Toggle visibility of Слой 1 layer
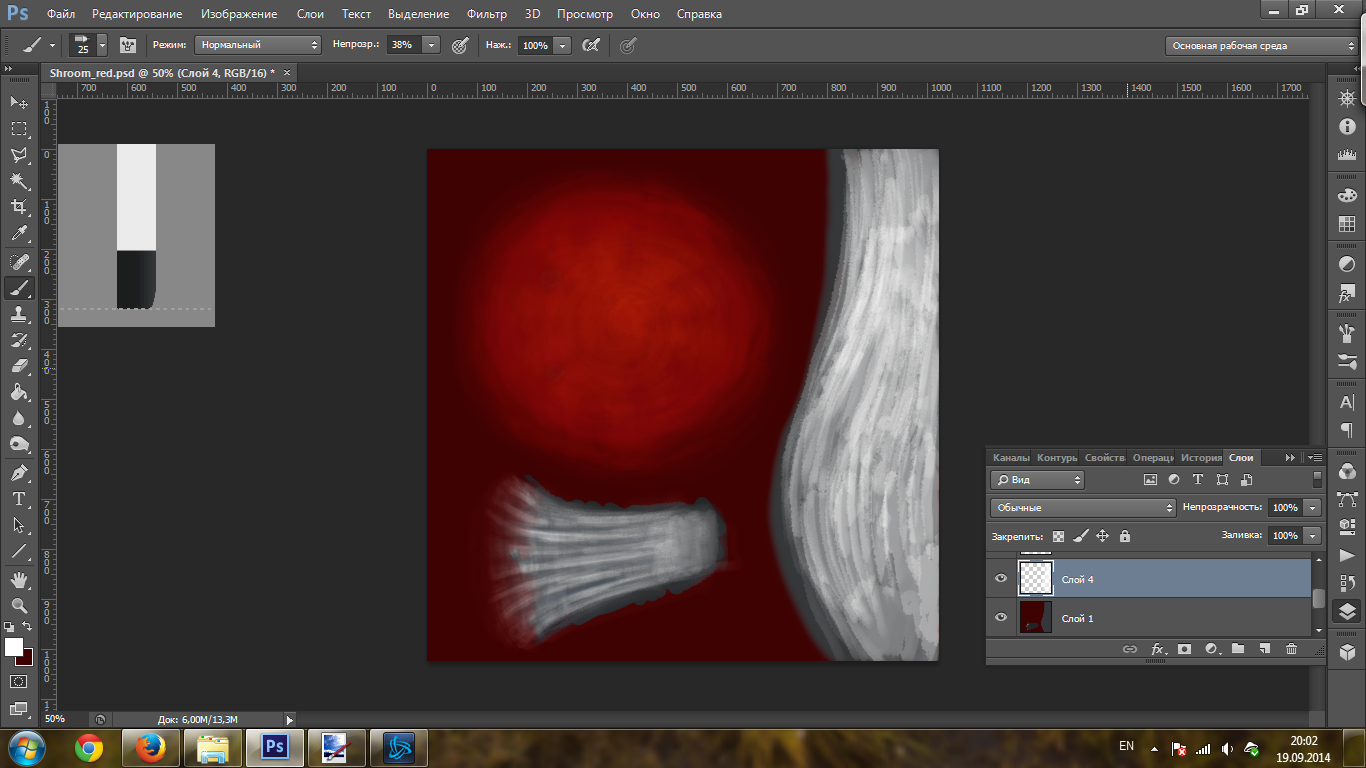 1001,618
